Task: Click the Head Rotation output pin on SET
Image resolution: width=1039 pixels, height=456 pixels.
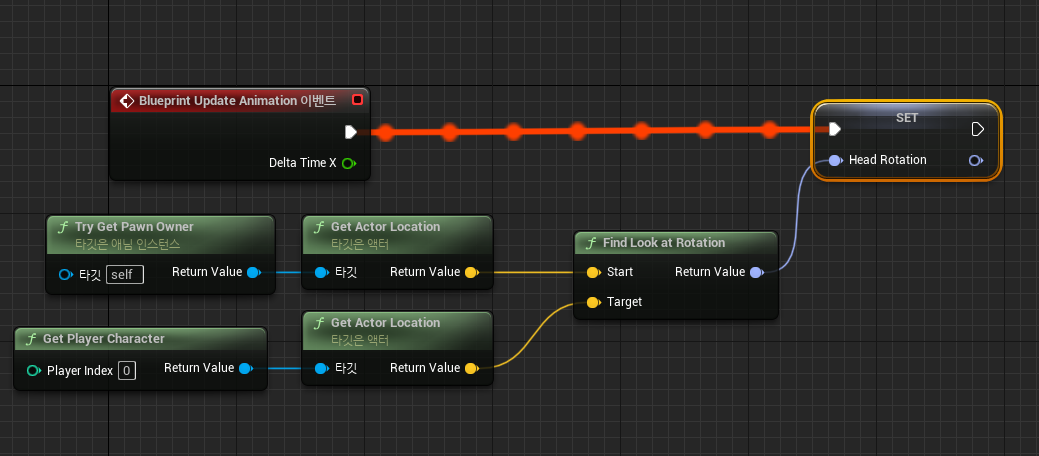Action: [975, 160]
